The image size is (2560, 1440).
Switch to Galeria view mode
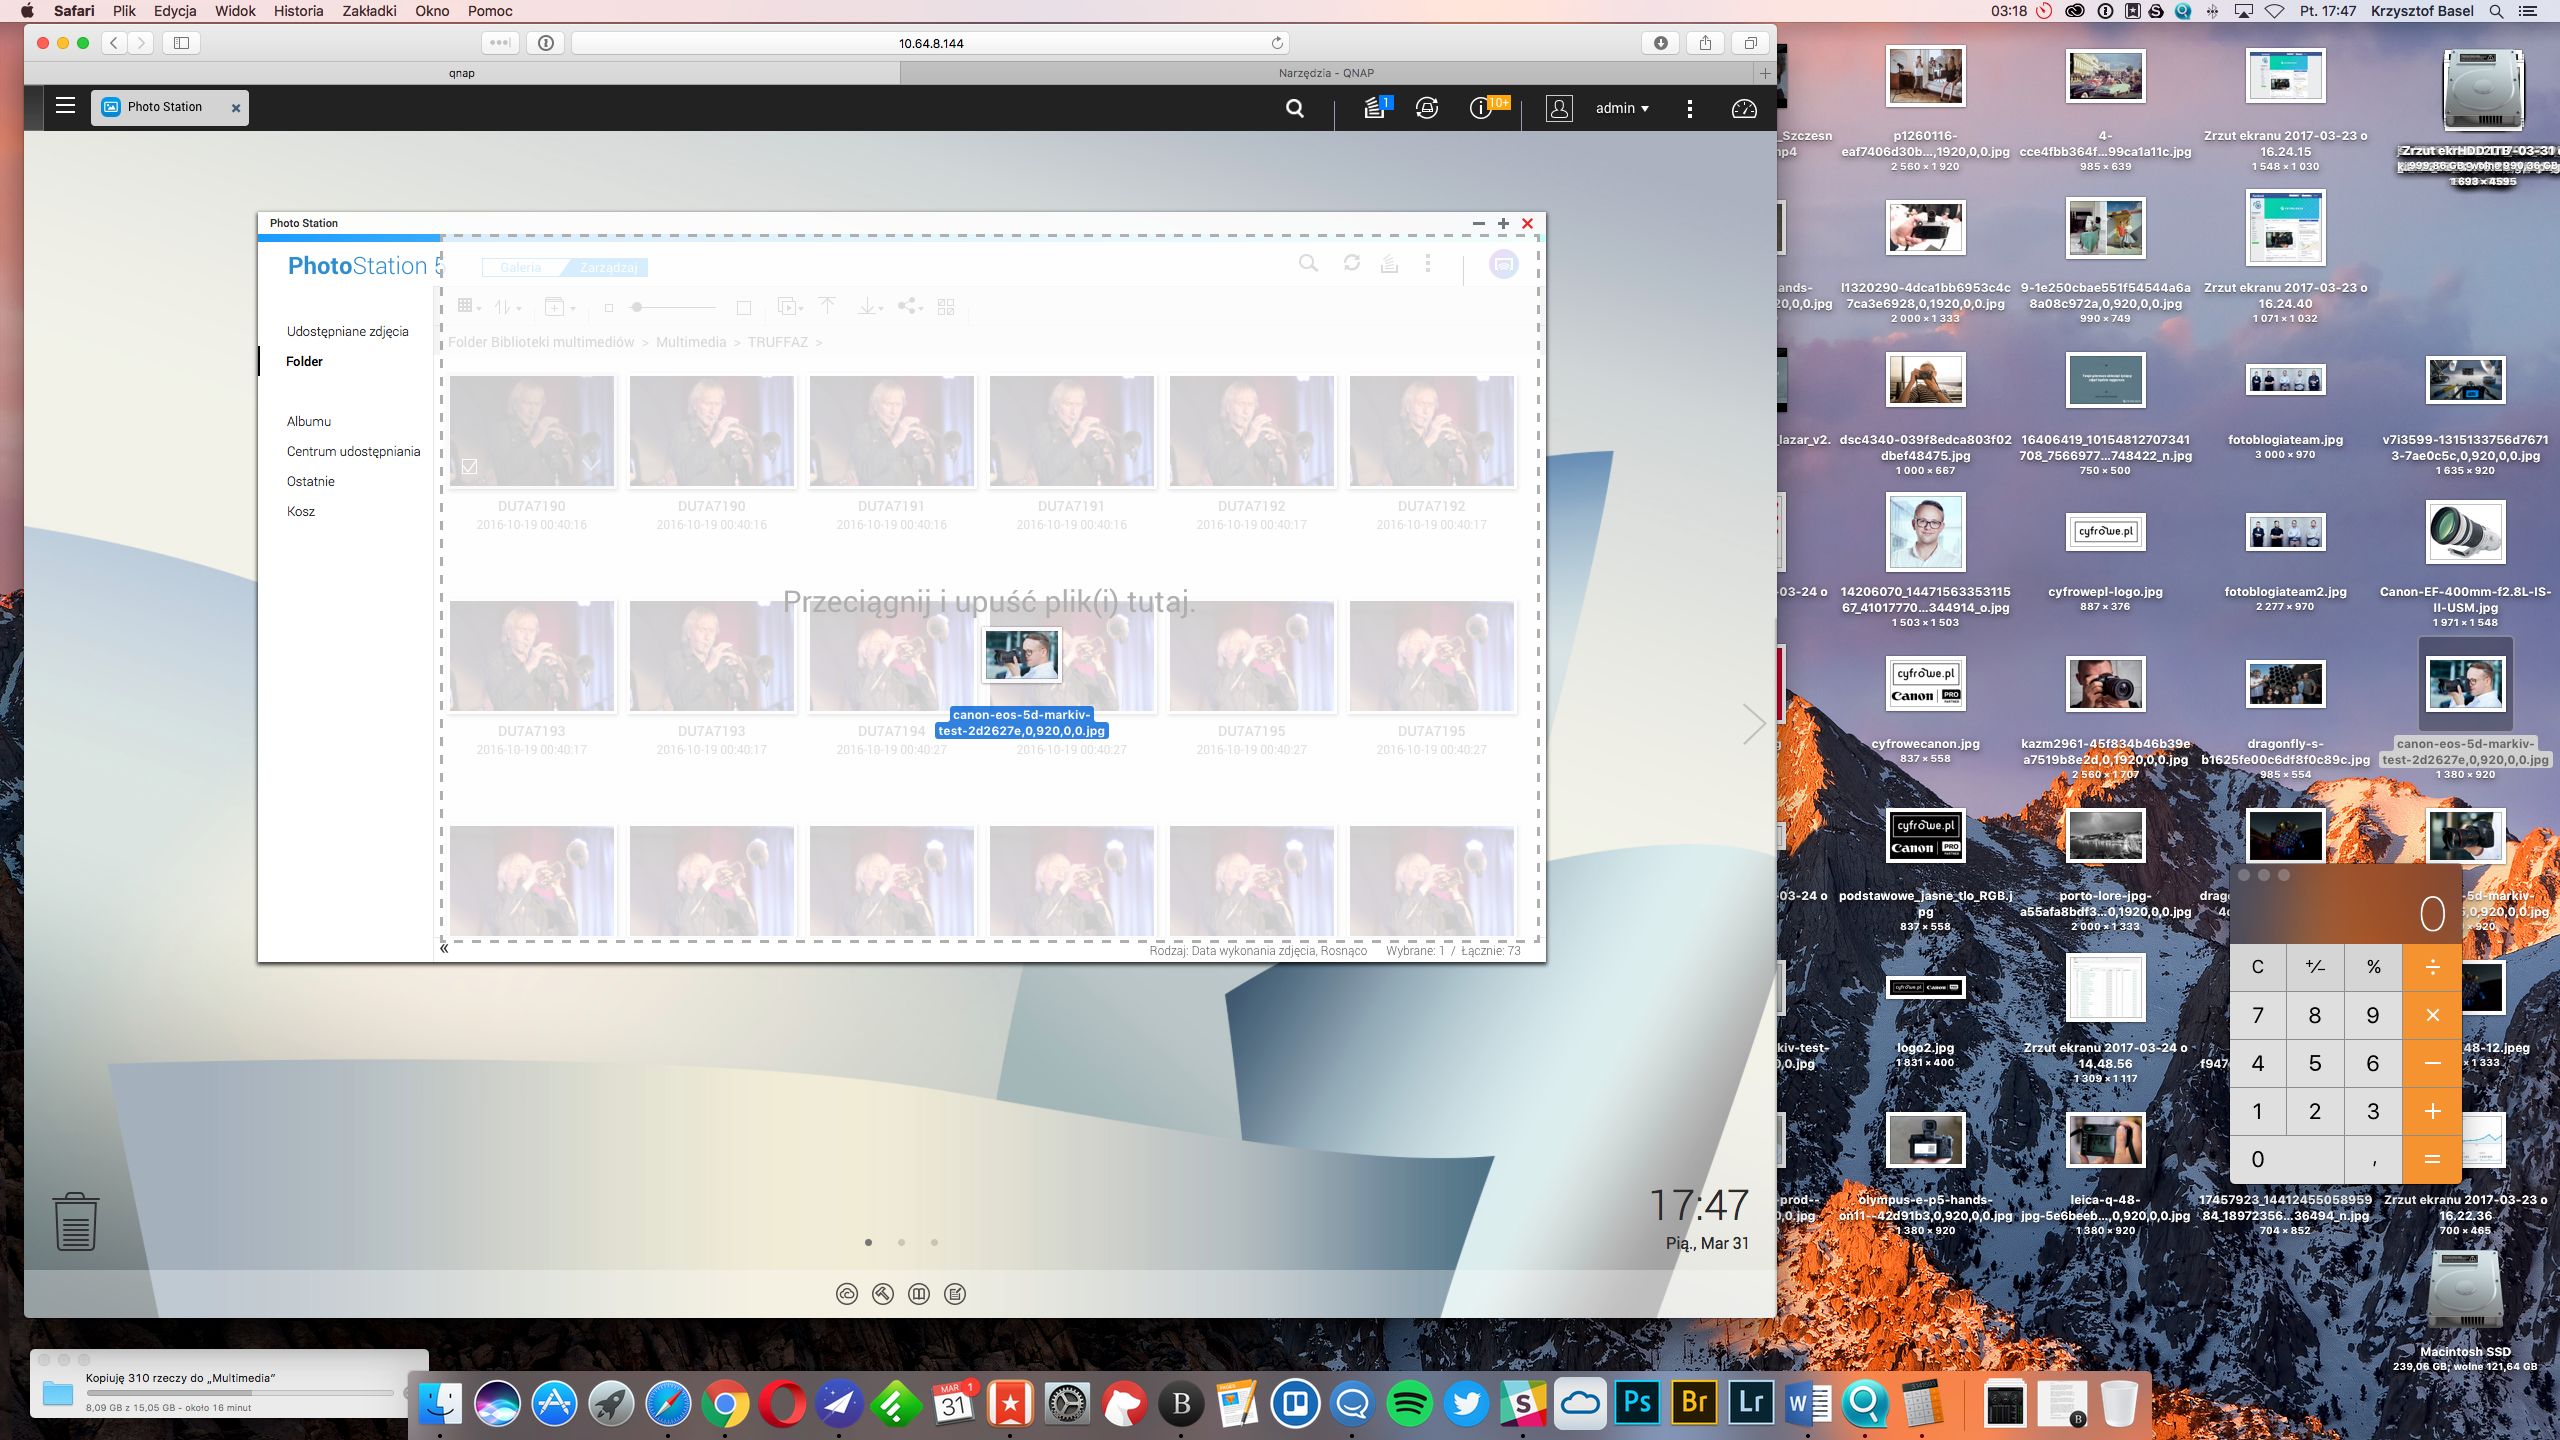coord(521,267)
